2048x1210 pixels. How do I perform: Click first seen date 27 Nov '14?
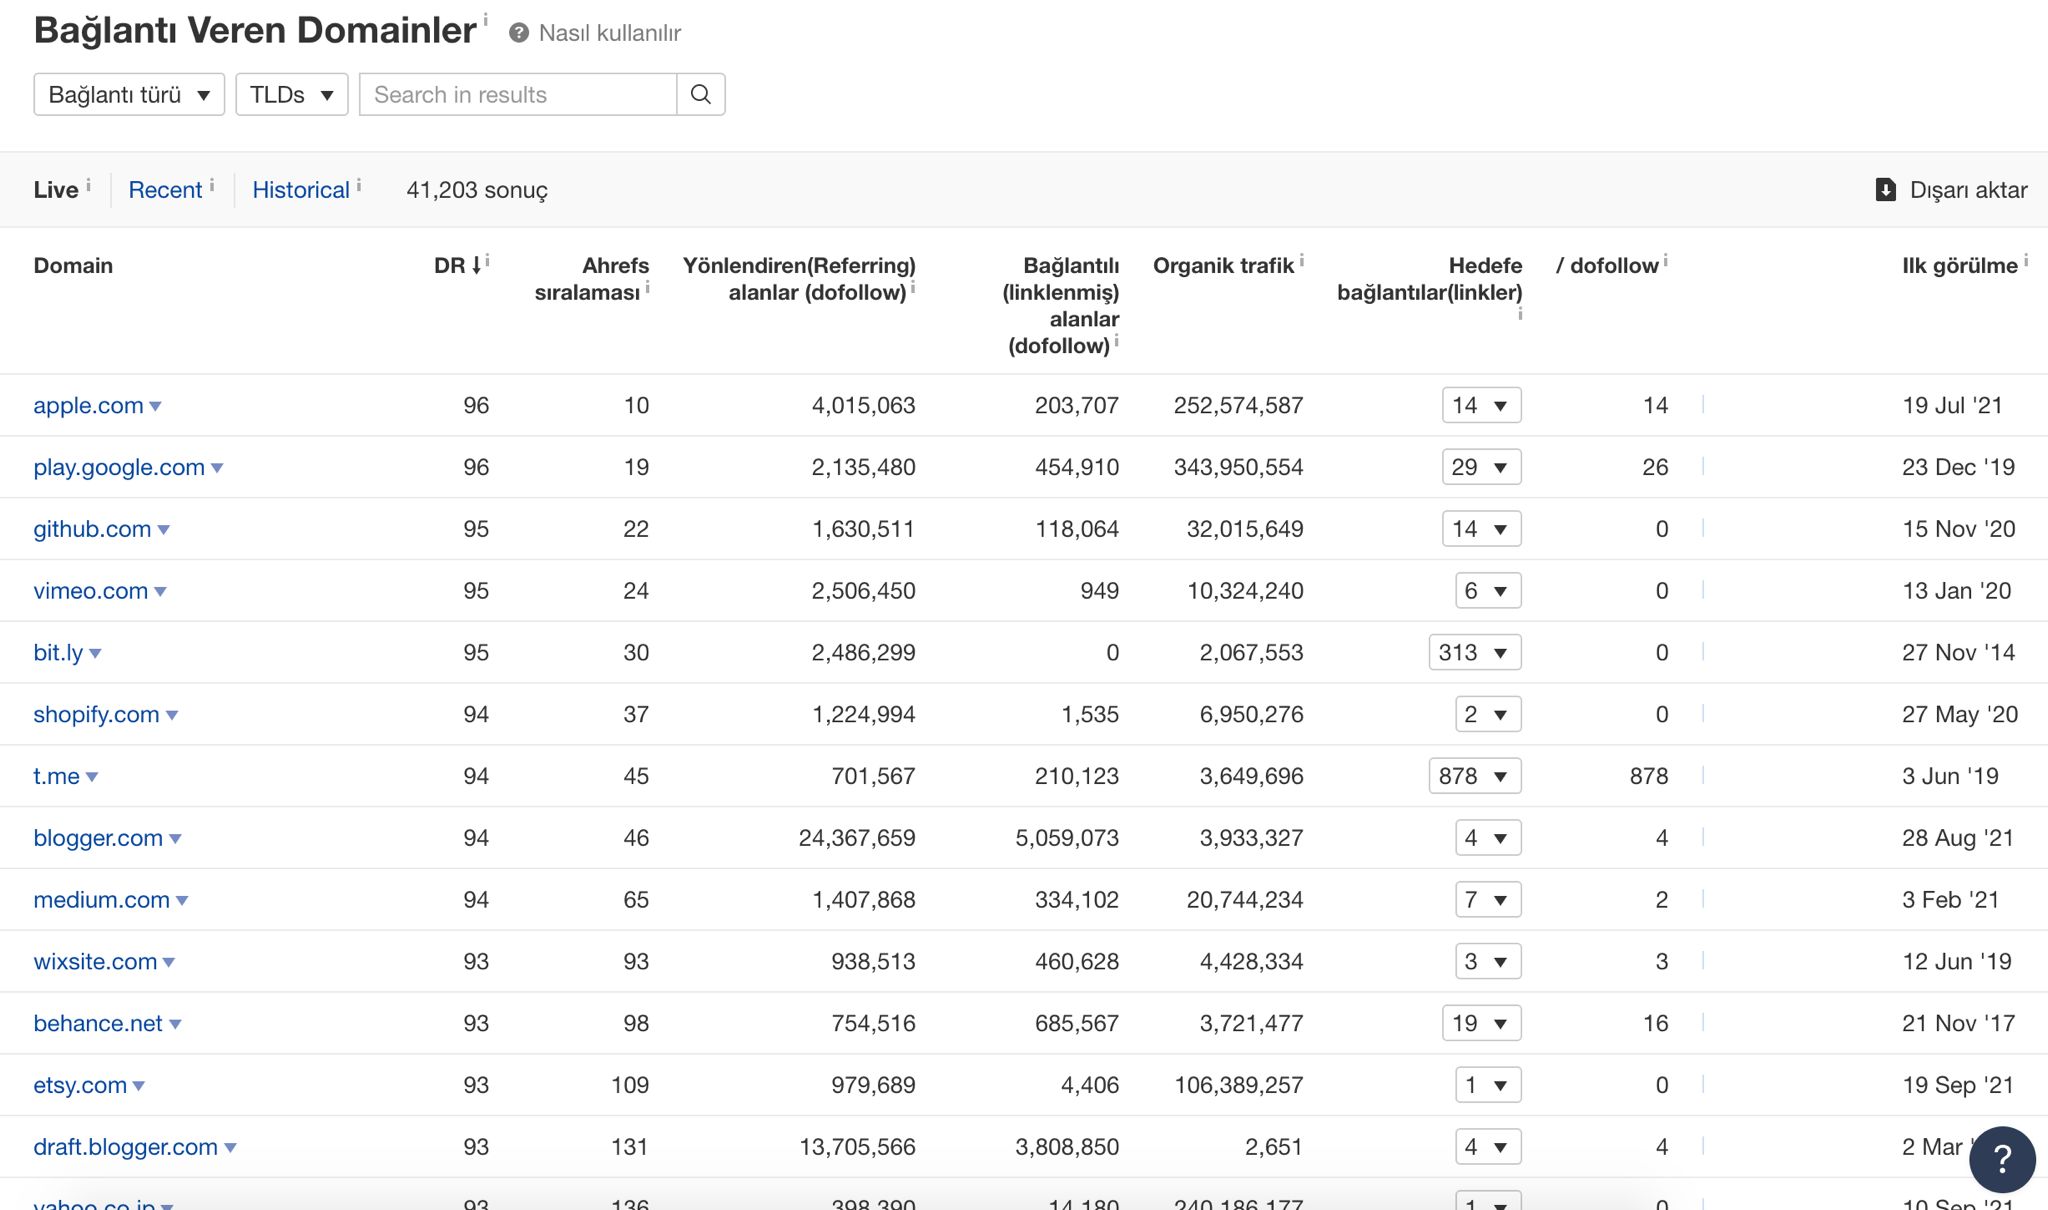1958,652
